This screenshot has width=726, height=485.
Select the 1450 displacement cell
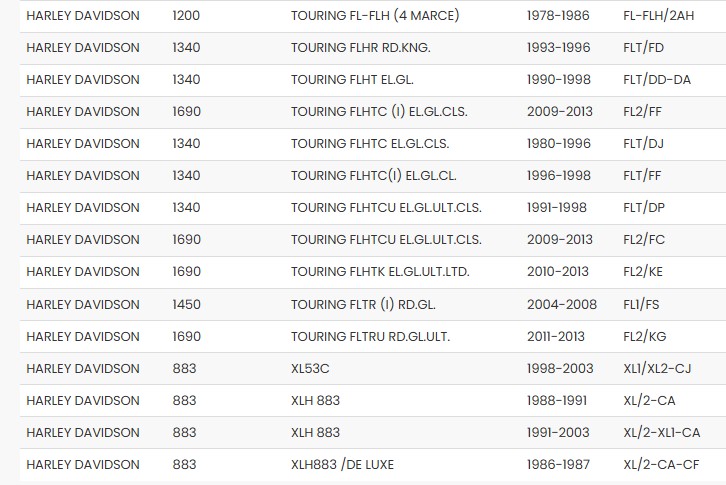click(186, 304)
